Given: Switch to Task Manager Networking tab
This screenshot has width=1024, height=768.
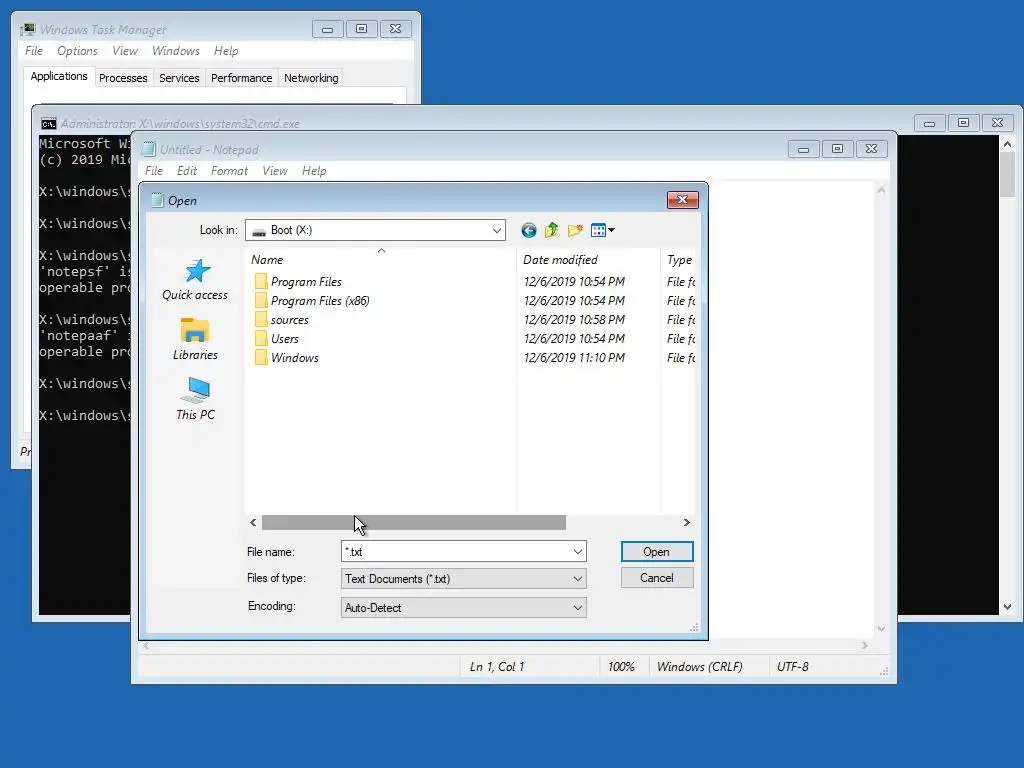Looking at the screenshot, I should point(311,78).
